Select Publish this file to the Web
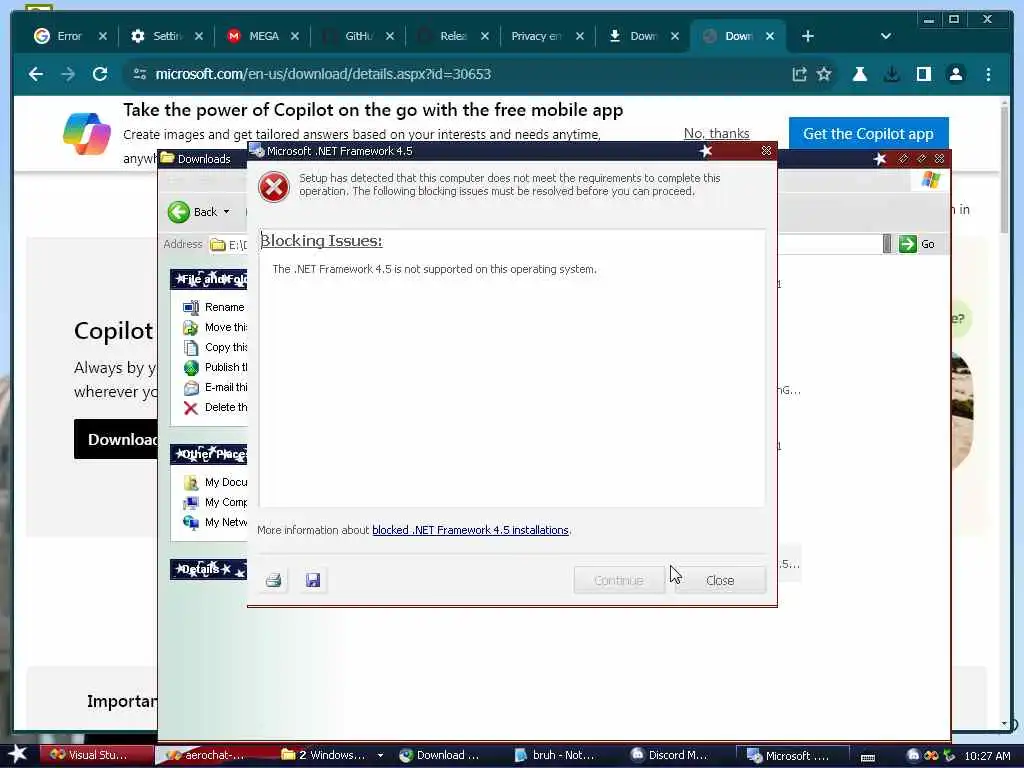The width and height of the screenshot is (1024, 768). tap(215, 367)
